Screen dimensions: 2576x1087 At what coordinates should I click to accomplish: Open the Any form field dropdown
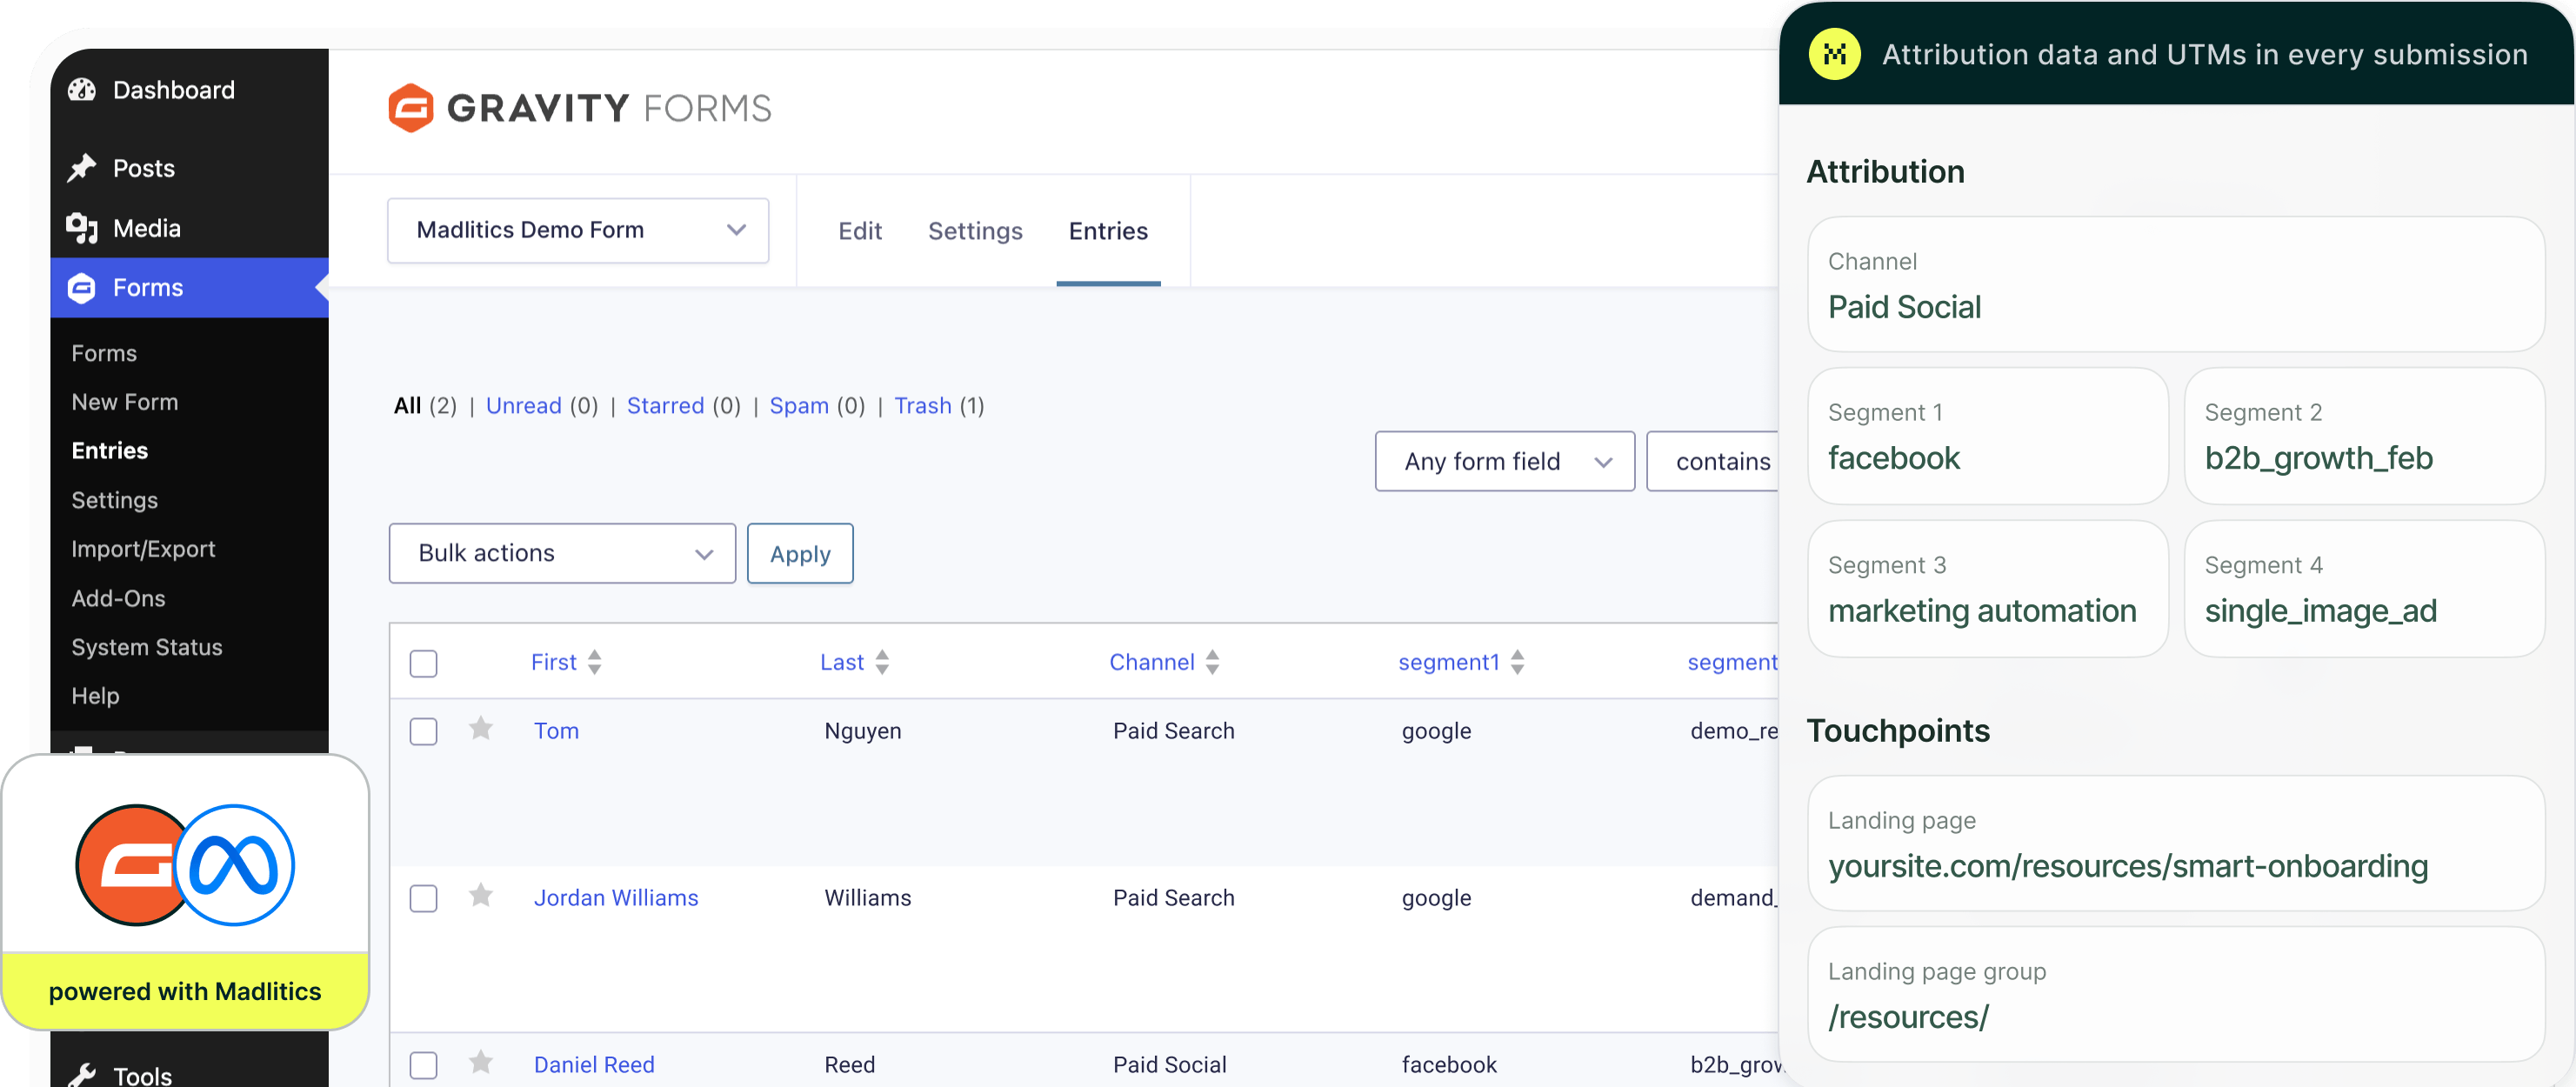pyautogui.click(x=1505, y=462)
